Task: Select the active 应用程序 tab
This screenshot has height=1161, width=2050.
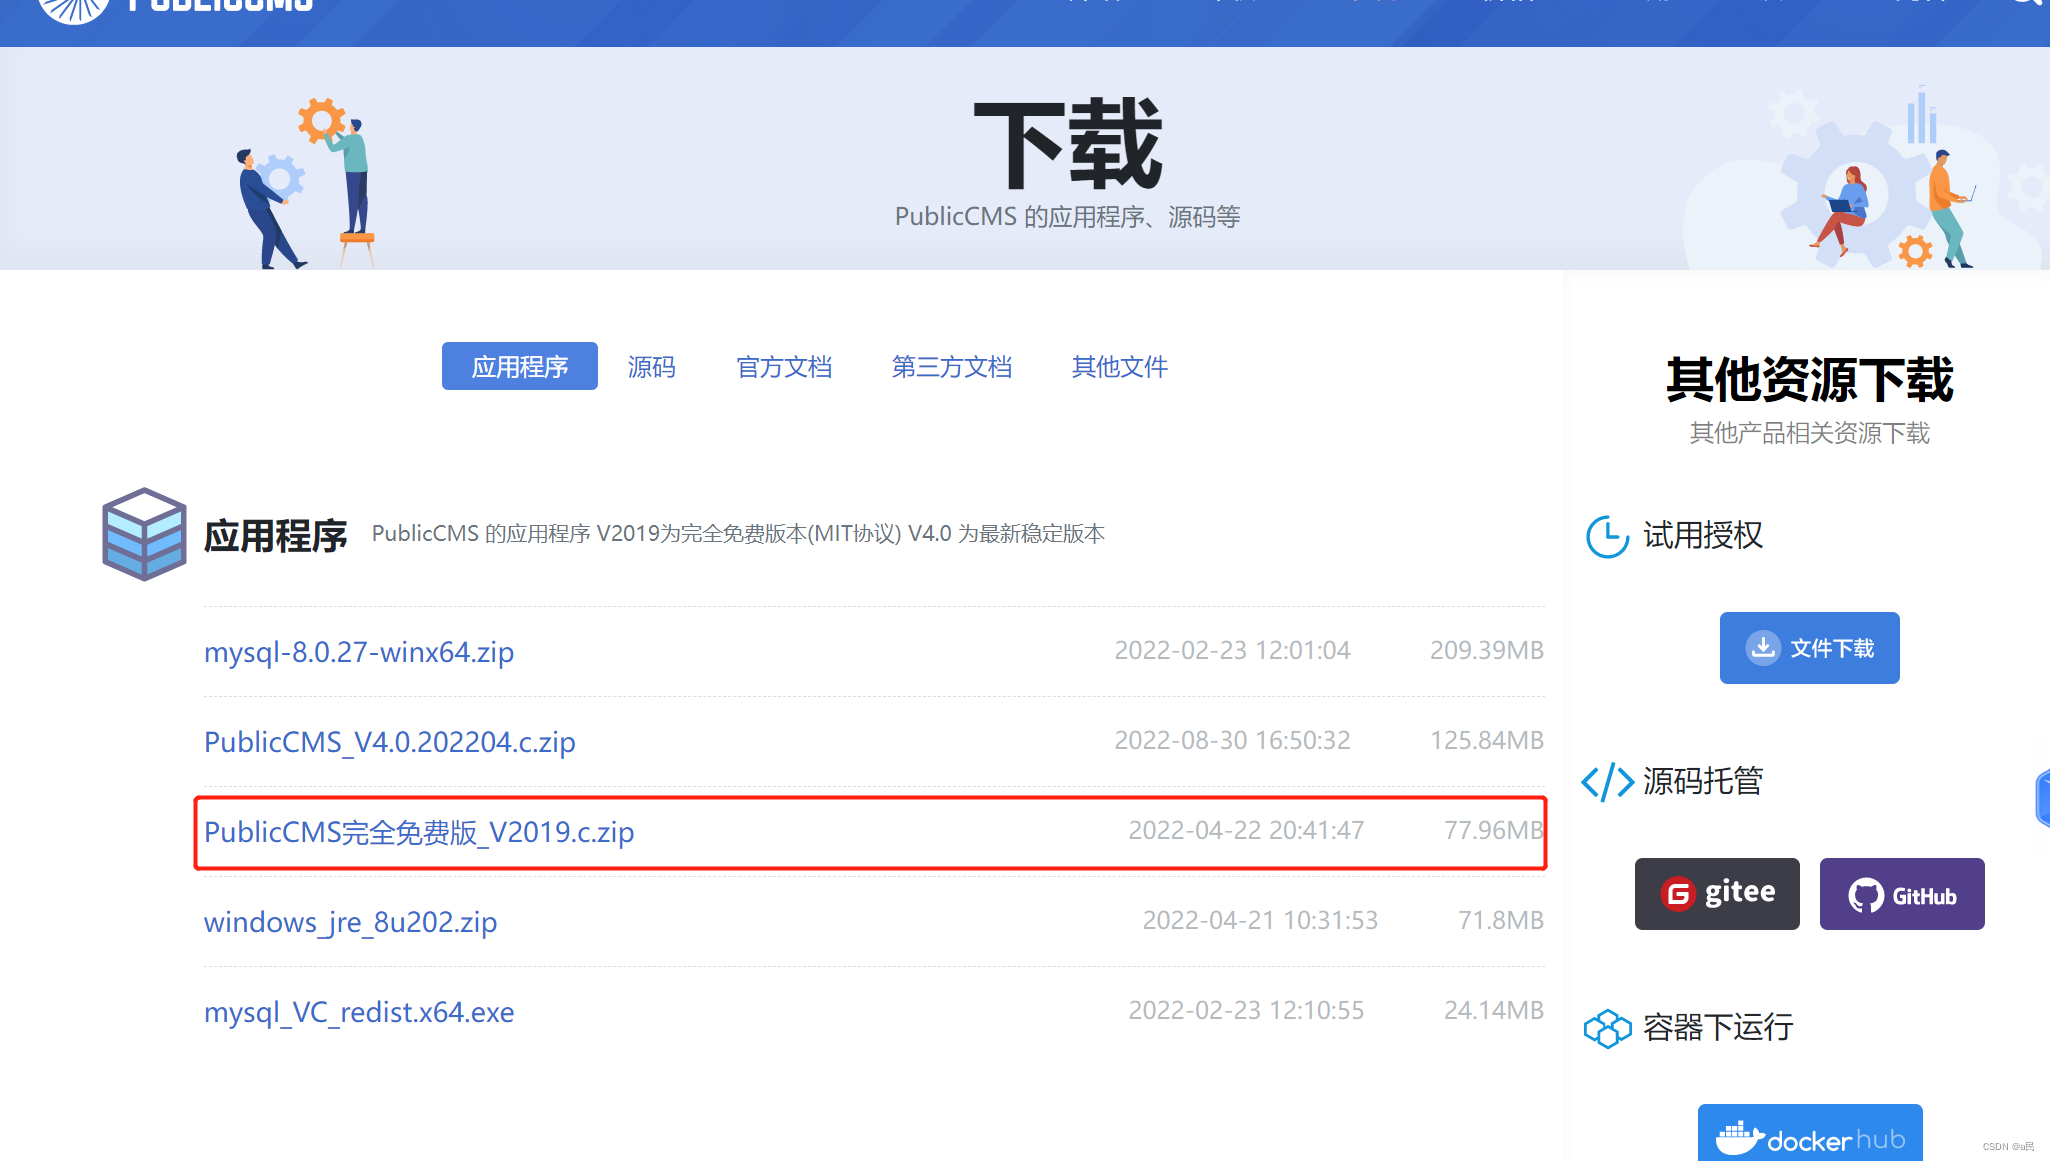Action: pos(519,367)
